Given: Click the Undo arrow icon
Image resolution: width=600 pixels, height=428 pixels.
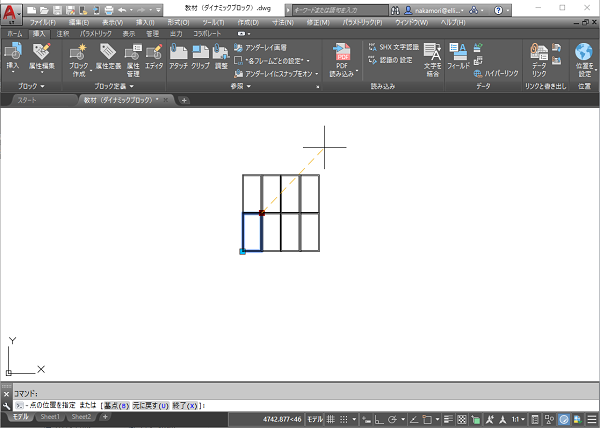Looking at the screenshot, I should [x=122, y=10].
